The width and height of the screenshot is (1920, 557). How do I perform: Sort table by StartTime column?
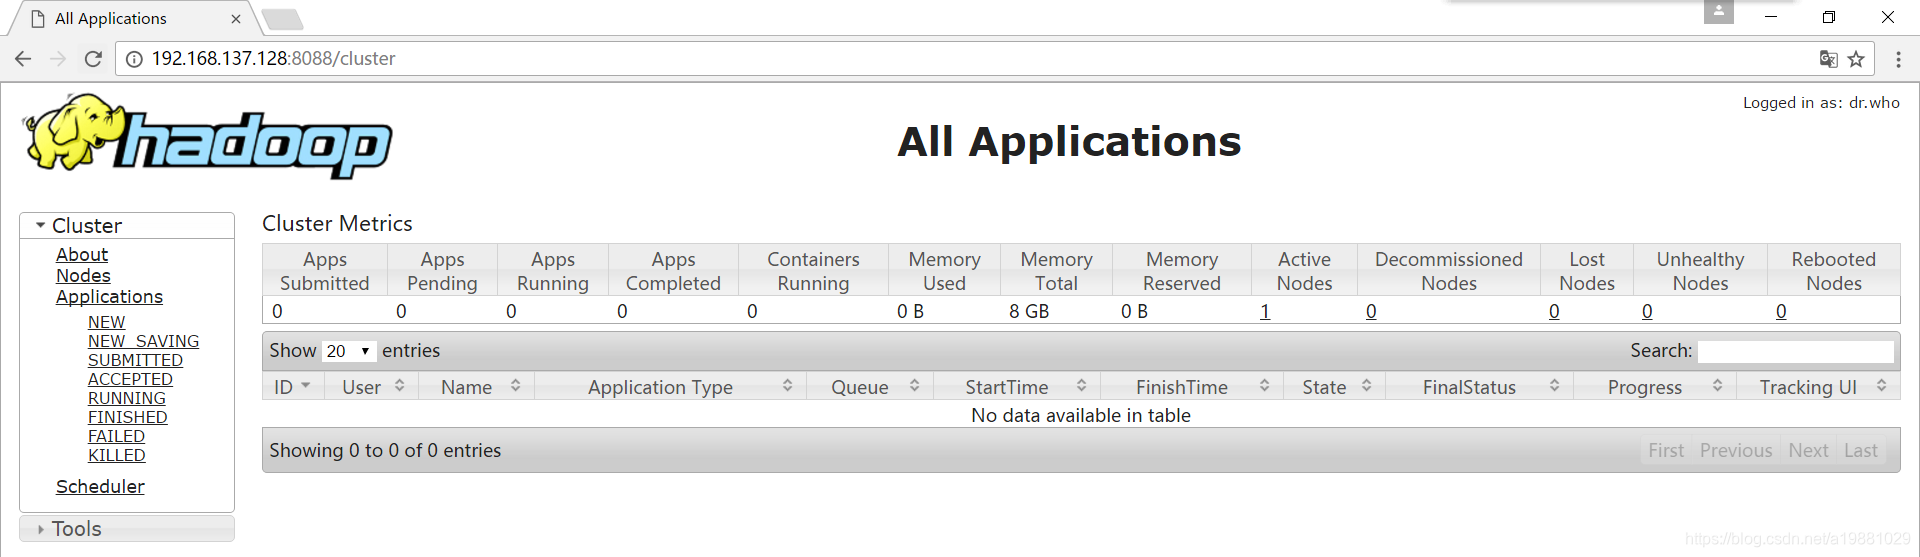1017,387
